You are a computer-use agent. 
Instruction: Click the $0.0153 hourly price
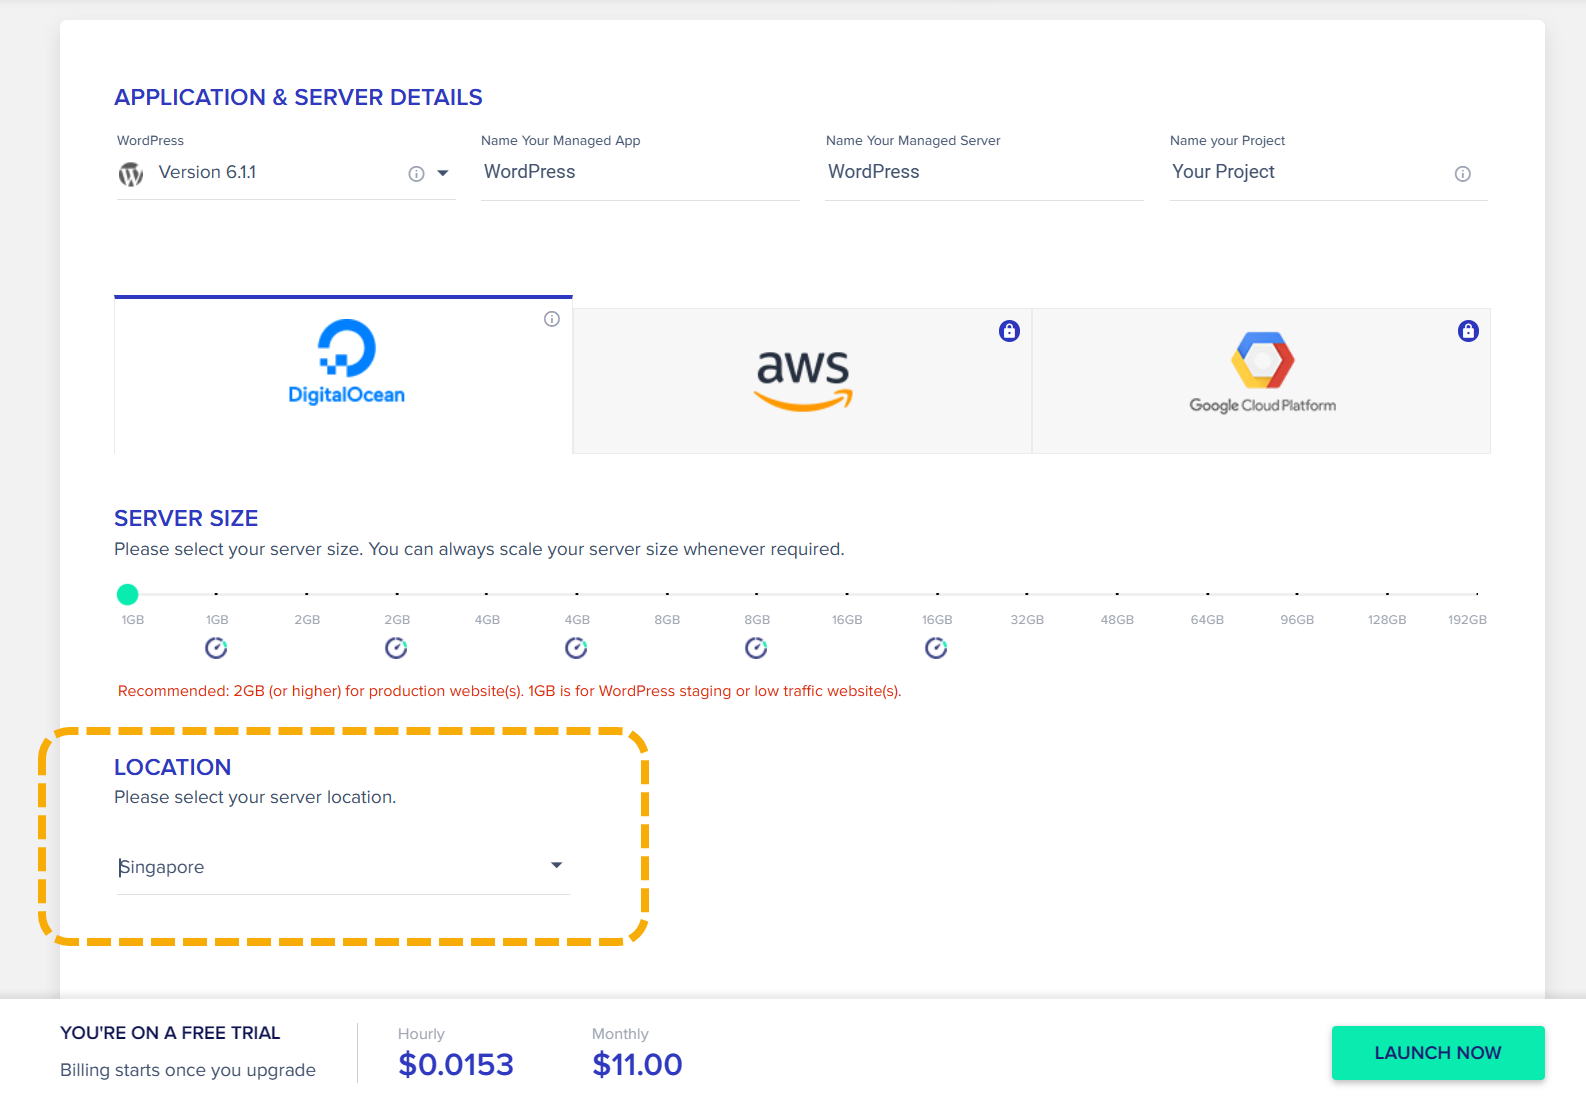tap(456, 1065)
